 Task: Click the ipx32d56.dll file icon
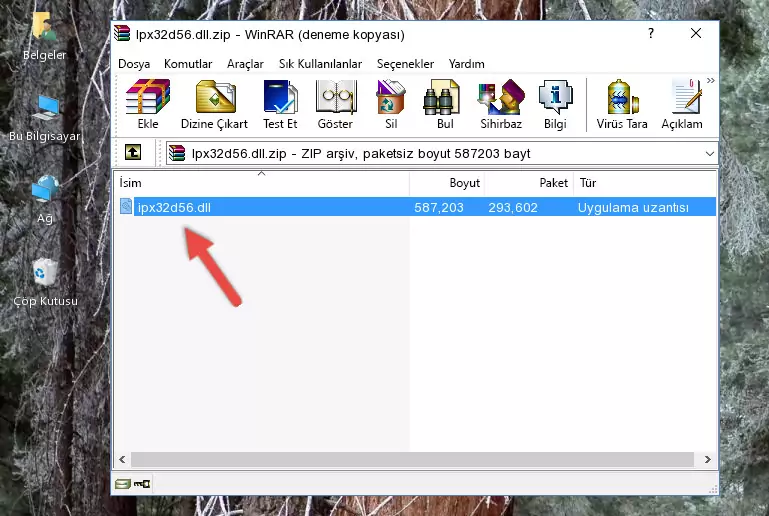[126, 206]
